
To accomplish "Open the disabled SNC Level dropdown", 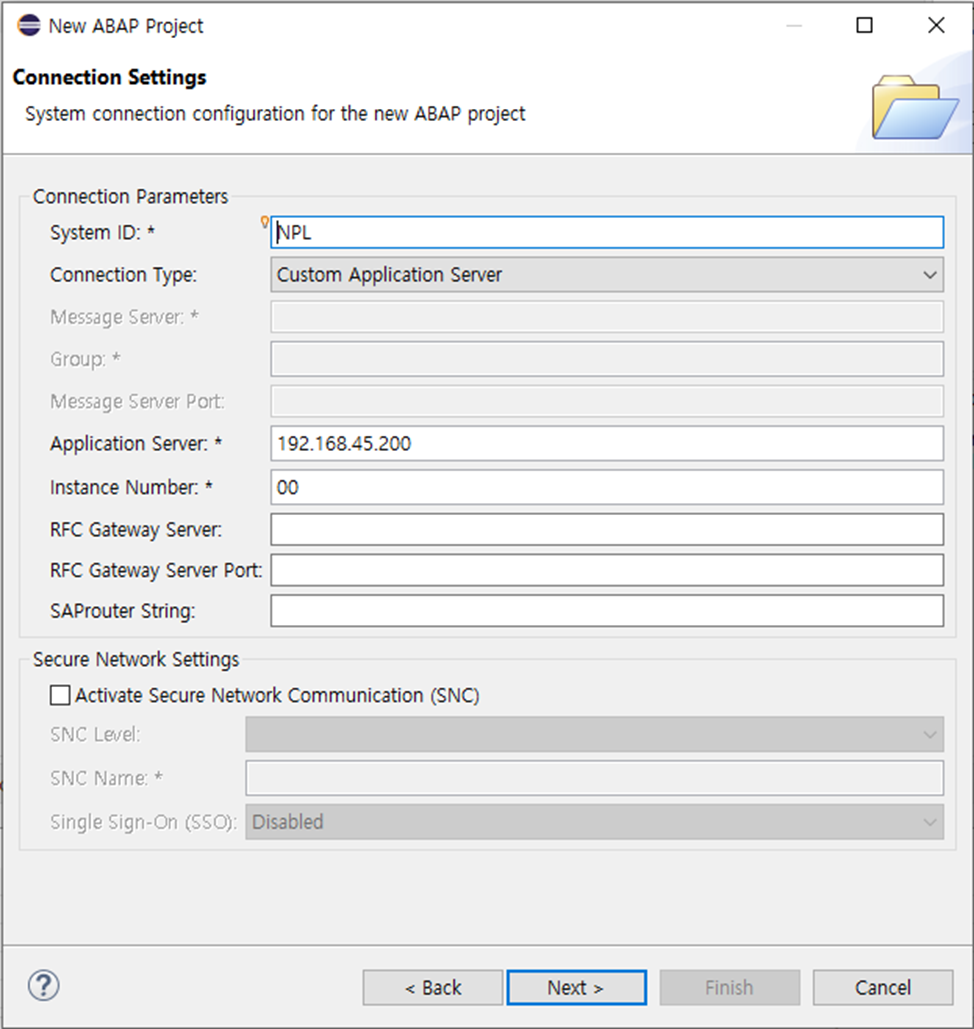I will (595, 734).
